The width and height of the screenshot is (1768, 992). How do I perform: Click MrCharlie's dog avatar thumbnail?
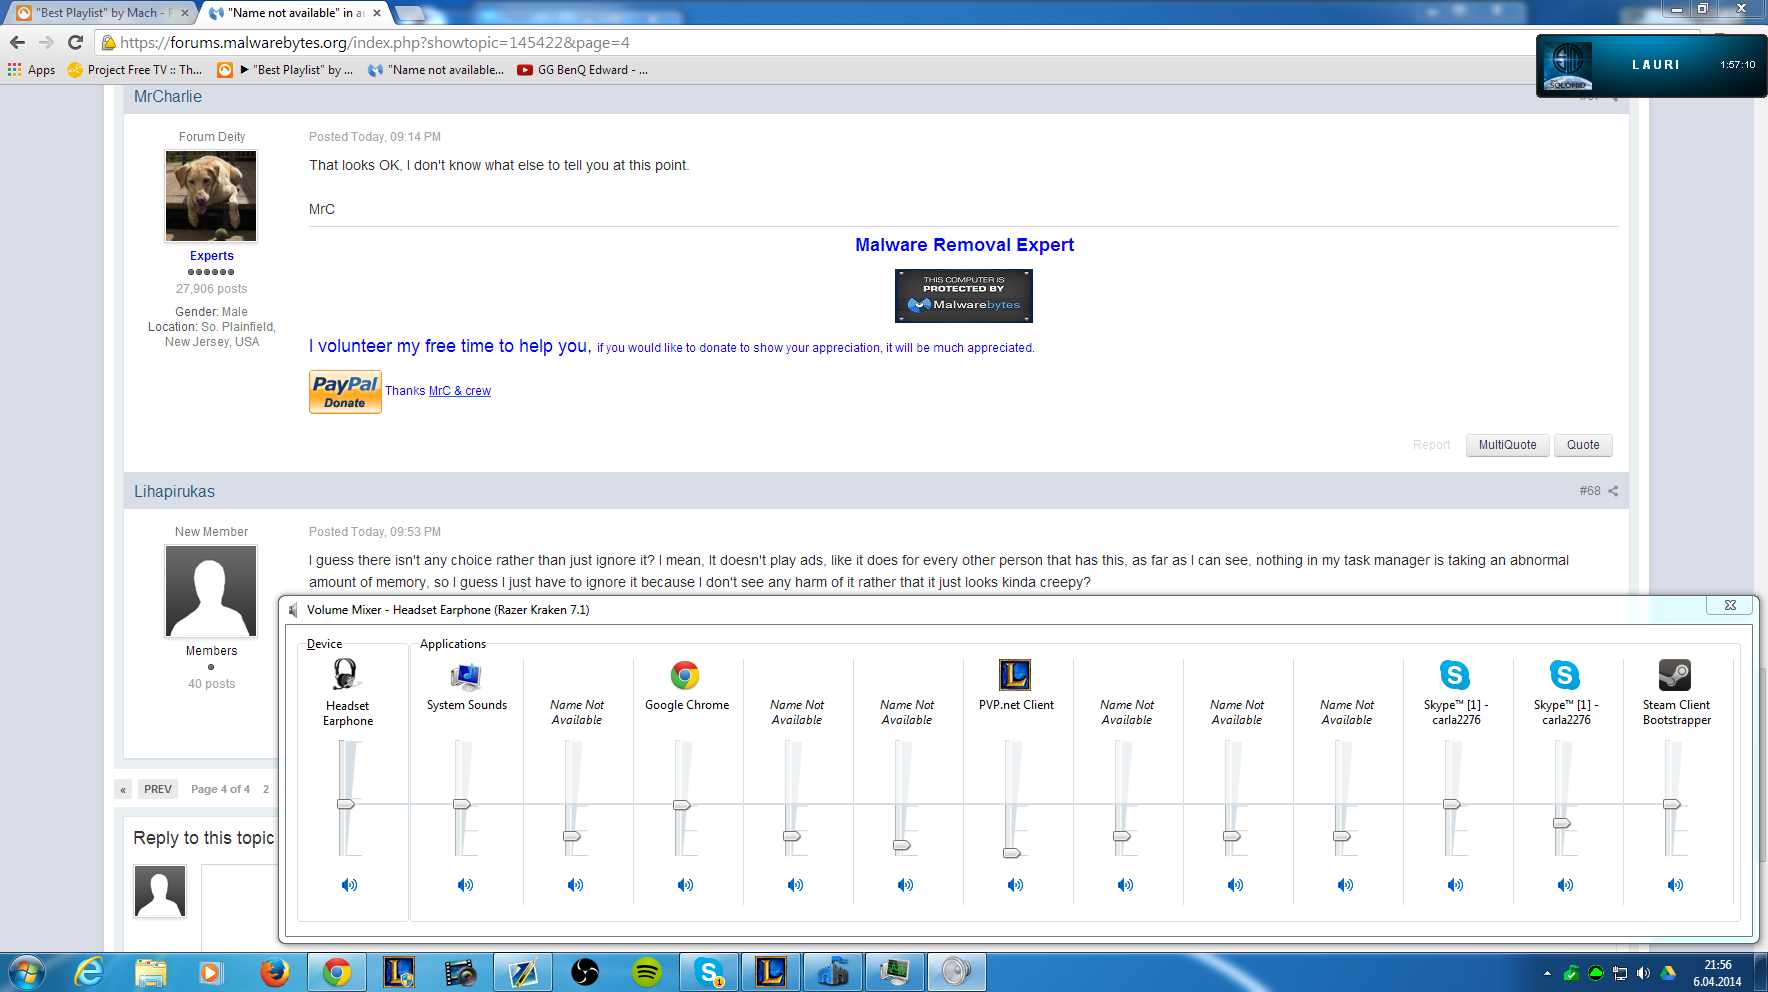[211, 196]
